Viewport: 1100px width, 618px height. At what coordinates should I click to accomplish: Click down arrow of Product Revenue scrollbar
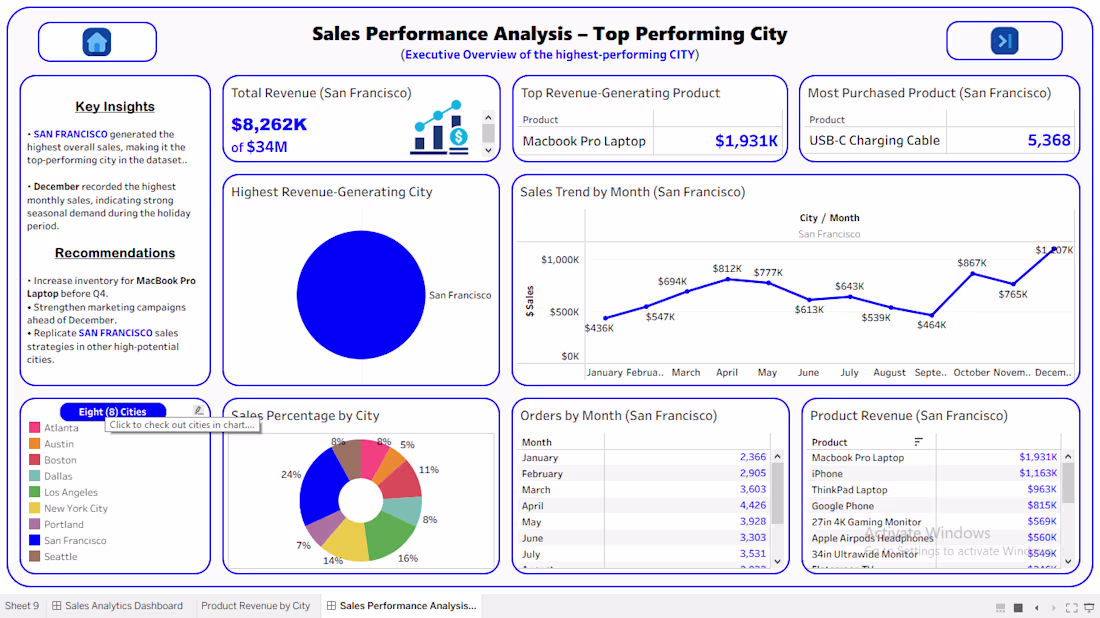click(x=1068, y=560)
